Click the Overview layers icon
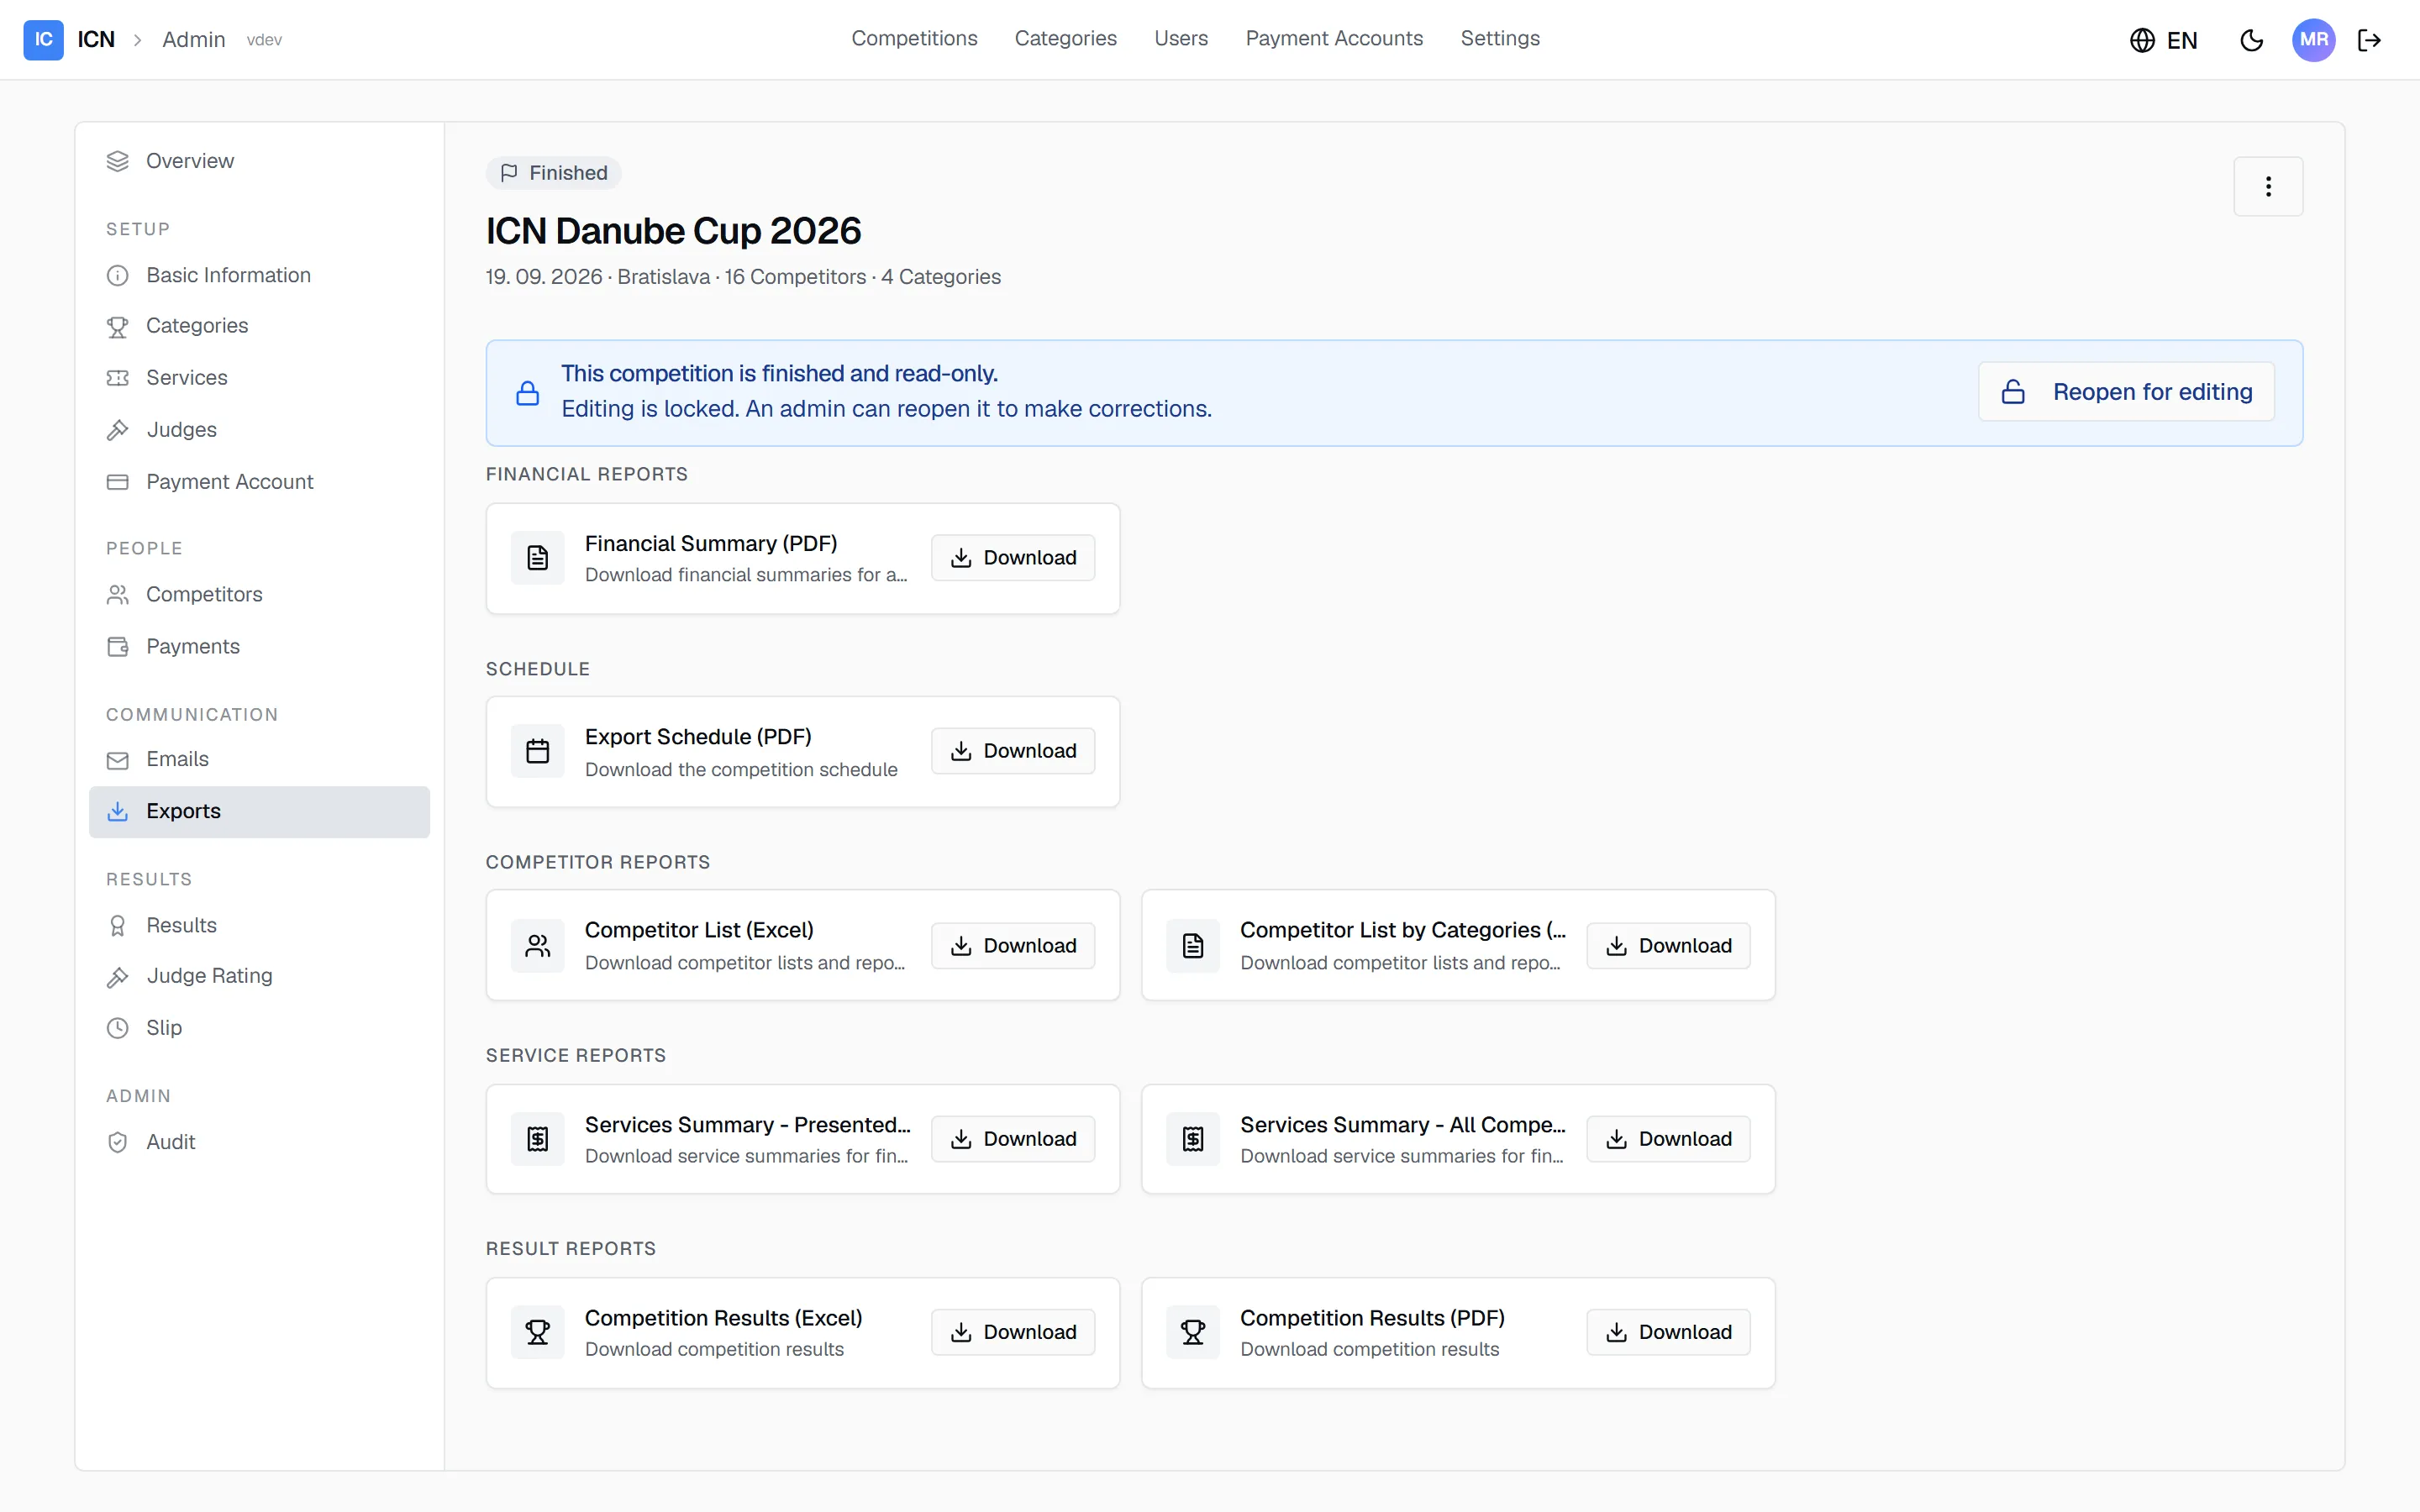The image size is (2420, 1512). click(118, 161)
